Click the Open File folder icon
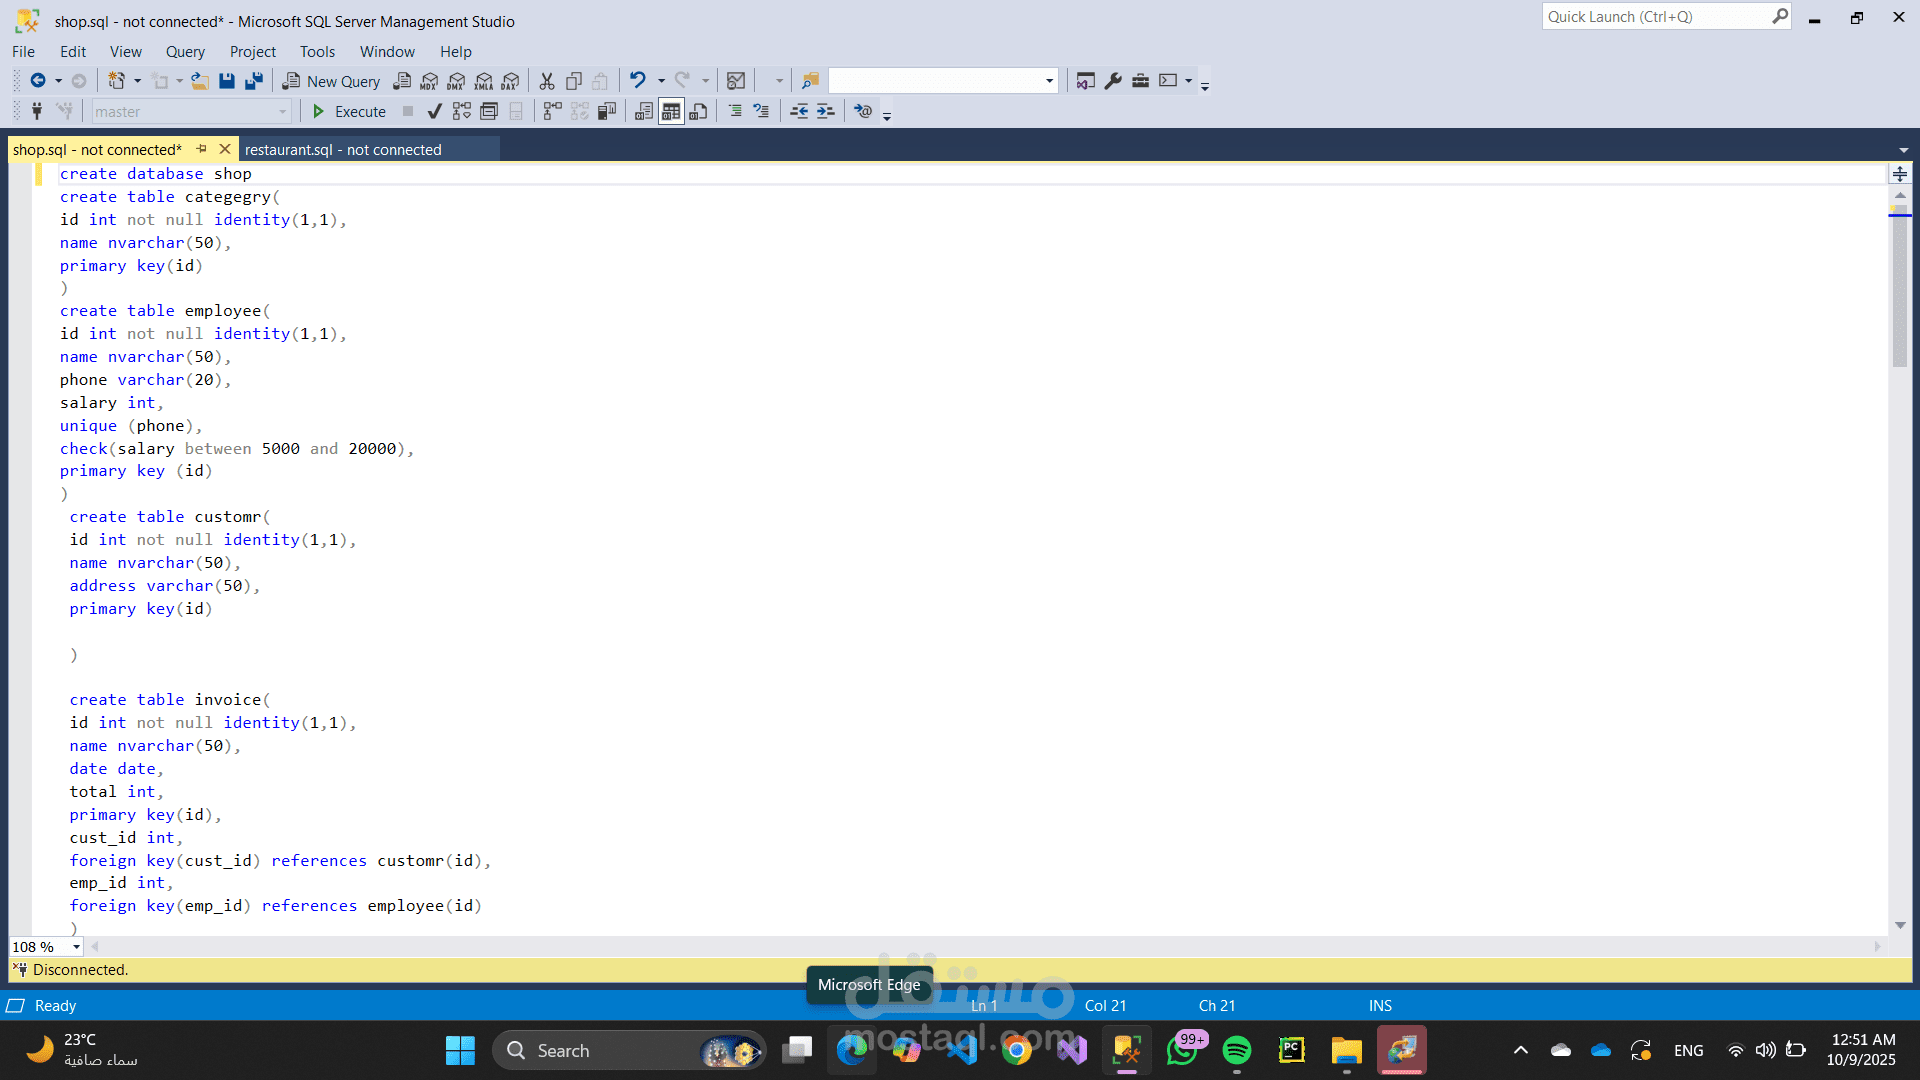This screenshot has width=1920, height=1080. pyautogui.click(x=200, y=81)
